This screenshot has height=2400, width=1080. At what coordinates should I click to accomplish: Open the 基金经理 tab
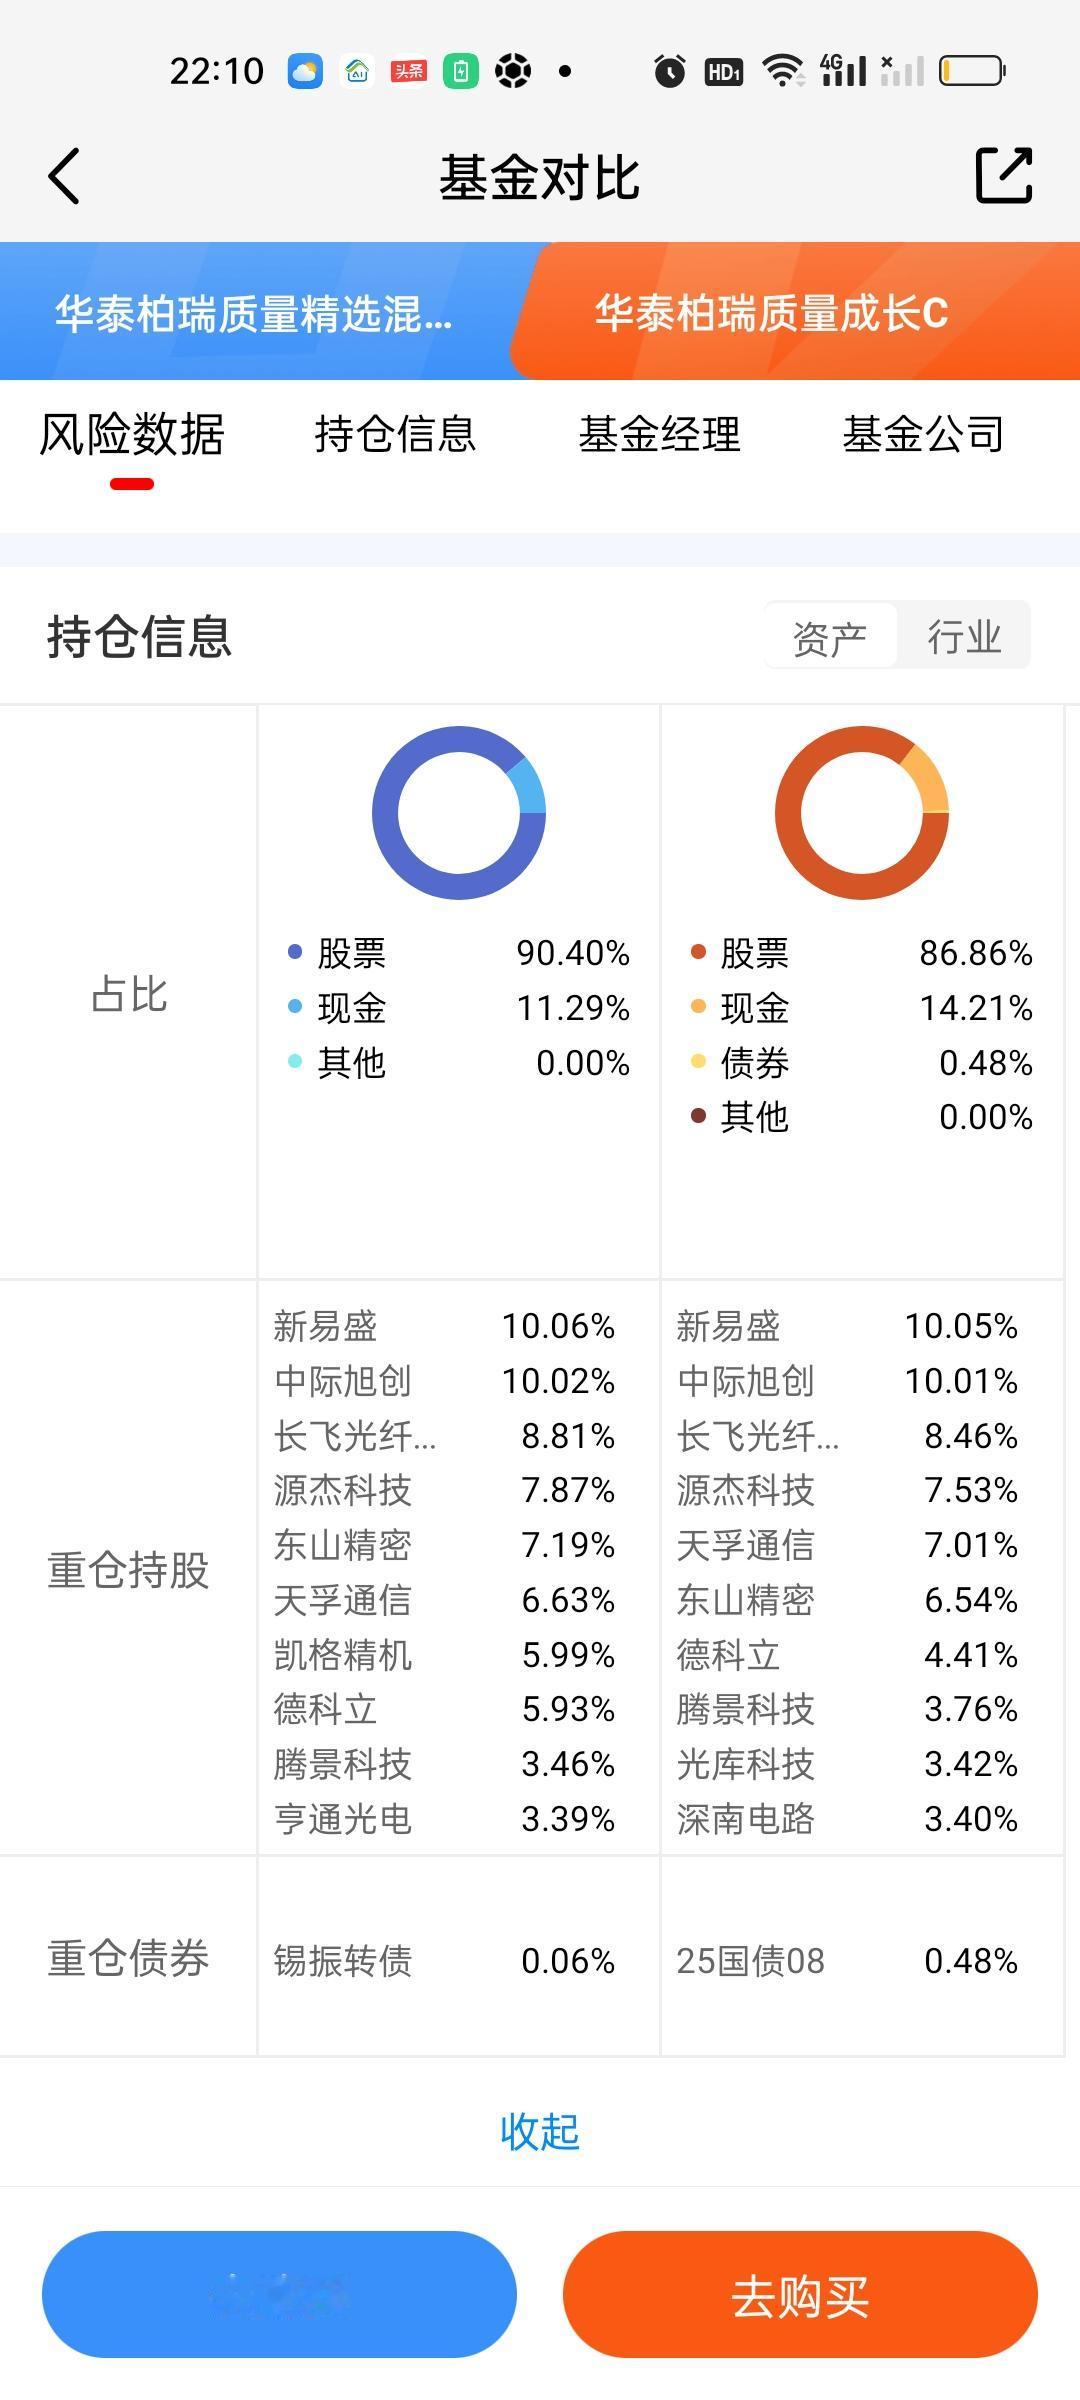coord(660,435)
